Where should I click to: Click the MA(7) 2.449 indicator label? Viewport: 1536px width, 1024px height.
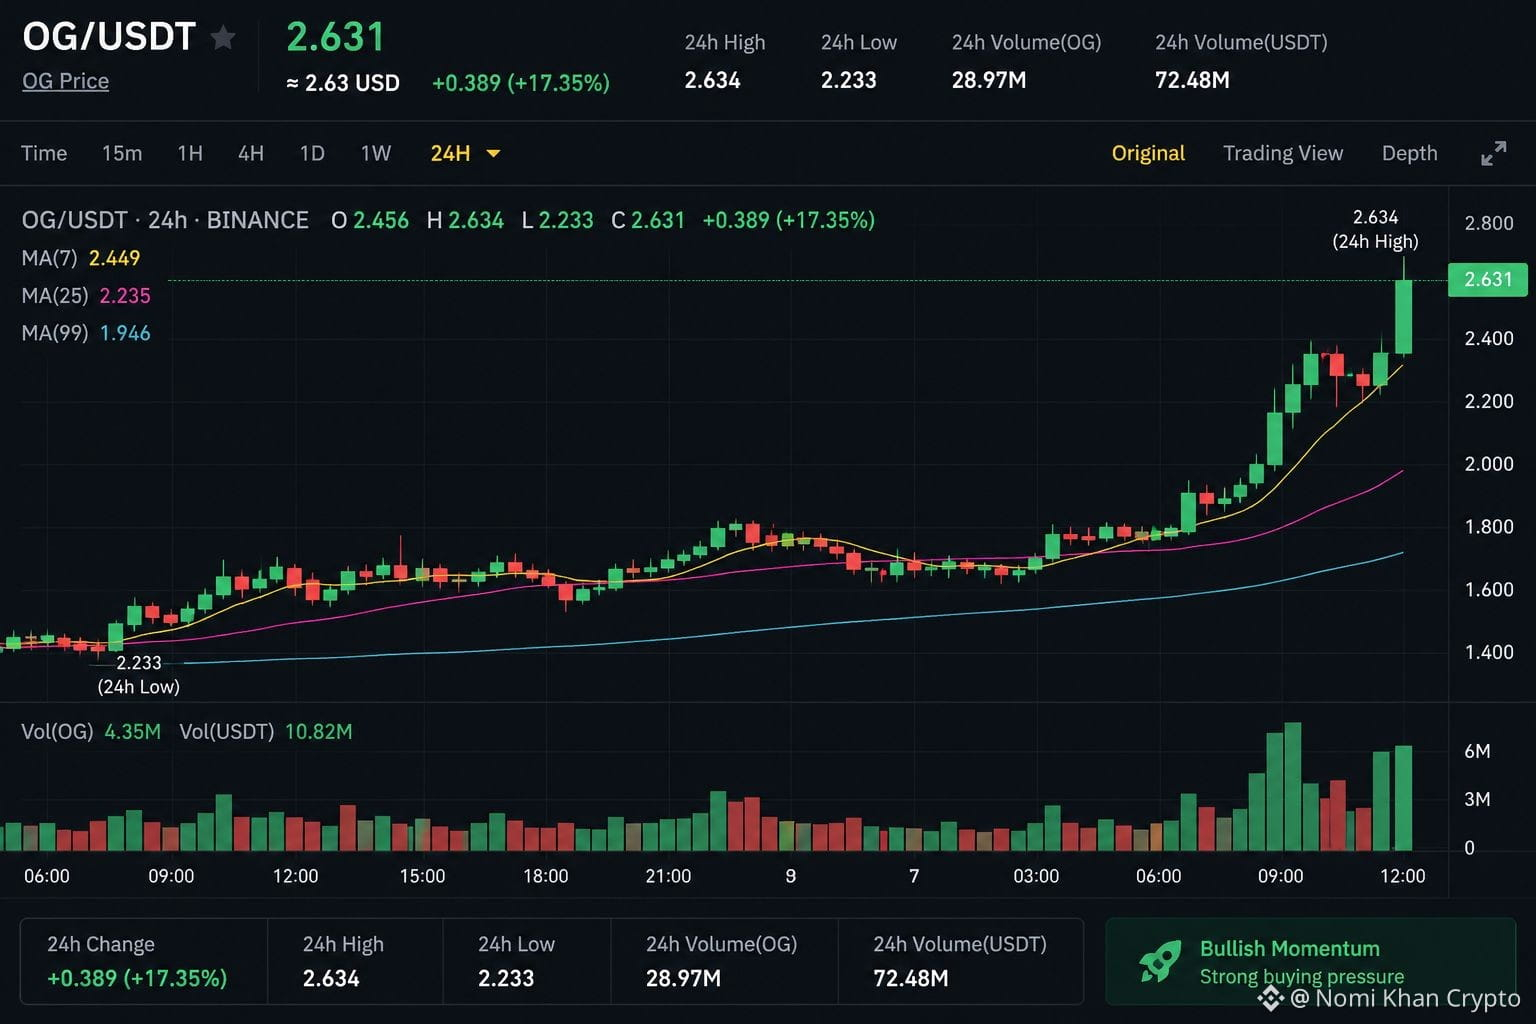(x=81, y=258)
